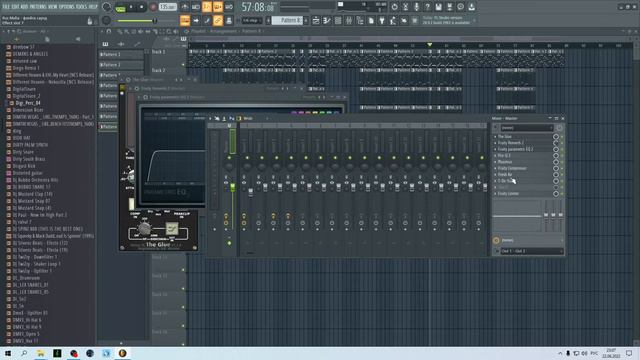Image resolution: width=640 pixels, height=360 pixels.
Task: Open the taskbar search icon
Action: (24, 353)
